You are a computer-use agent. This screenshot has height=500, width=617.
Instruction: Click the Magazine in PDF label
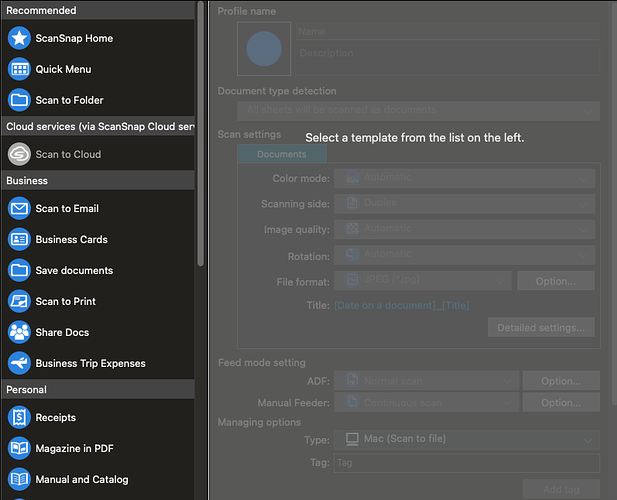click(74, 448)
